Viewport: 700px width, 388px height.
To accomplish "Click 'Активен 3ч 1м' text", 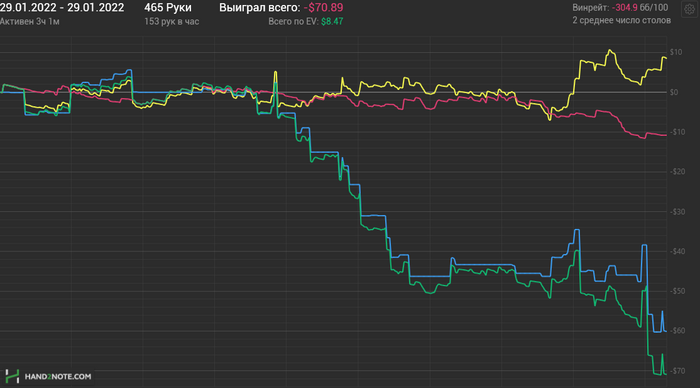I will (x=29, y=21).
